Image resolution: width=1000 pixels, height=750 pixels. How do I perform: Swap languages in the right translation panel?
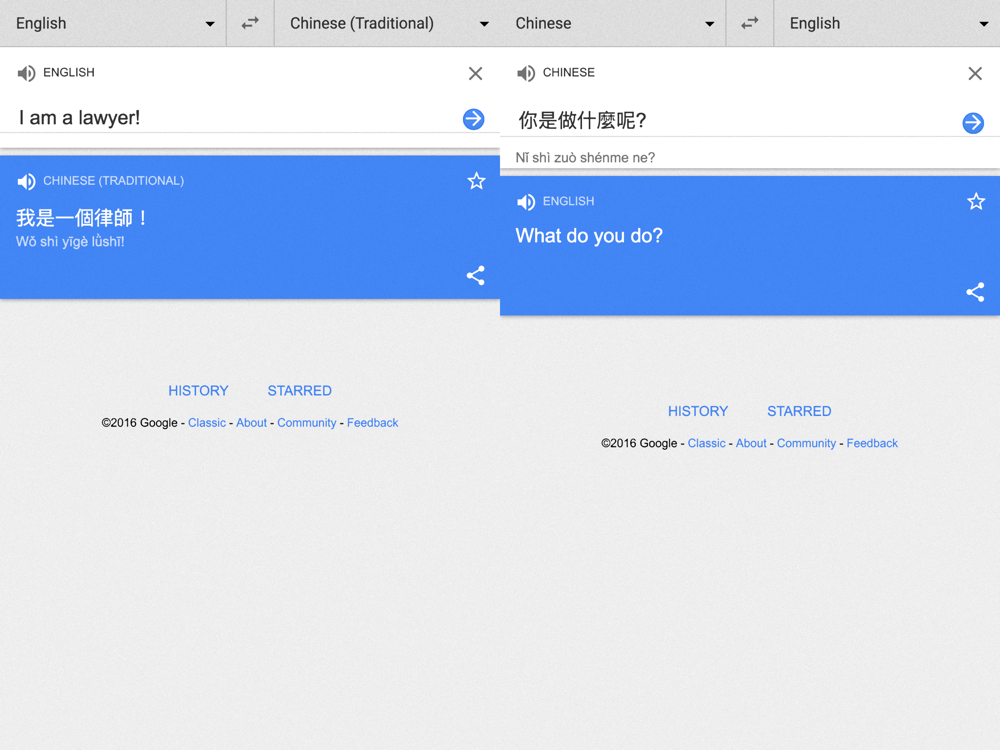(x=749, y=23)
